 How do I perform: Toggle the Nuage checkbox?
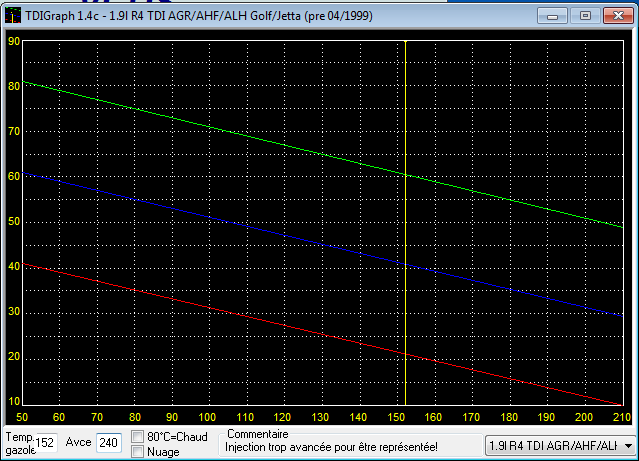click(x=138, y=452)
